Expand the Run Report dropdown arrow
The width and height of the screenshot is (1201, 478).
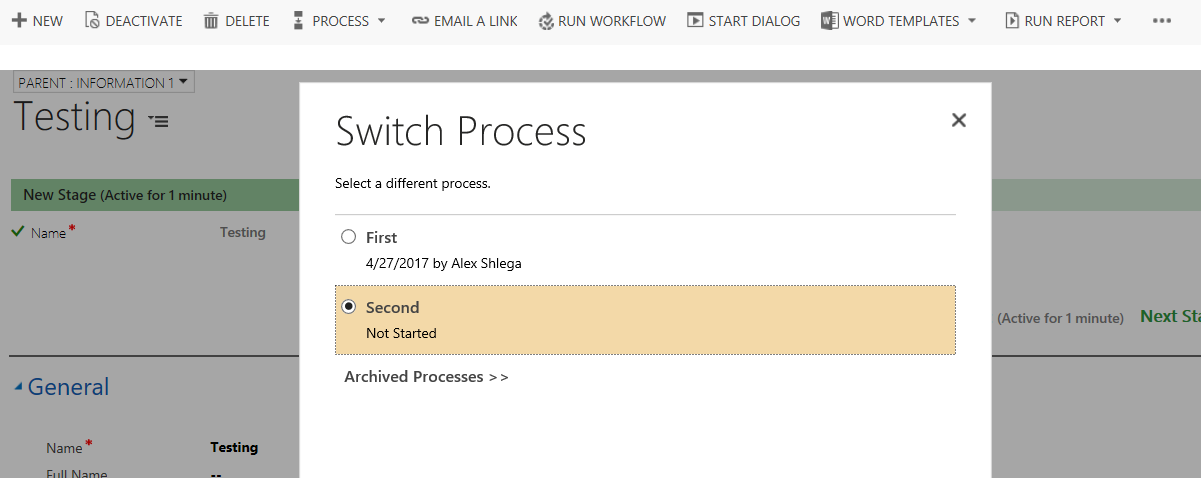pos(1117,20)
